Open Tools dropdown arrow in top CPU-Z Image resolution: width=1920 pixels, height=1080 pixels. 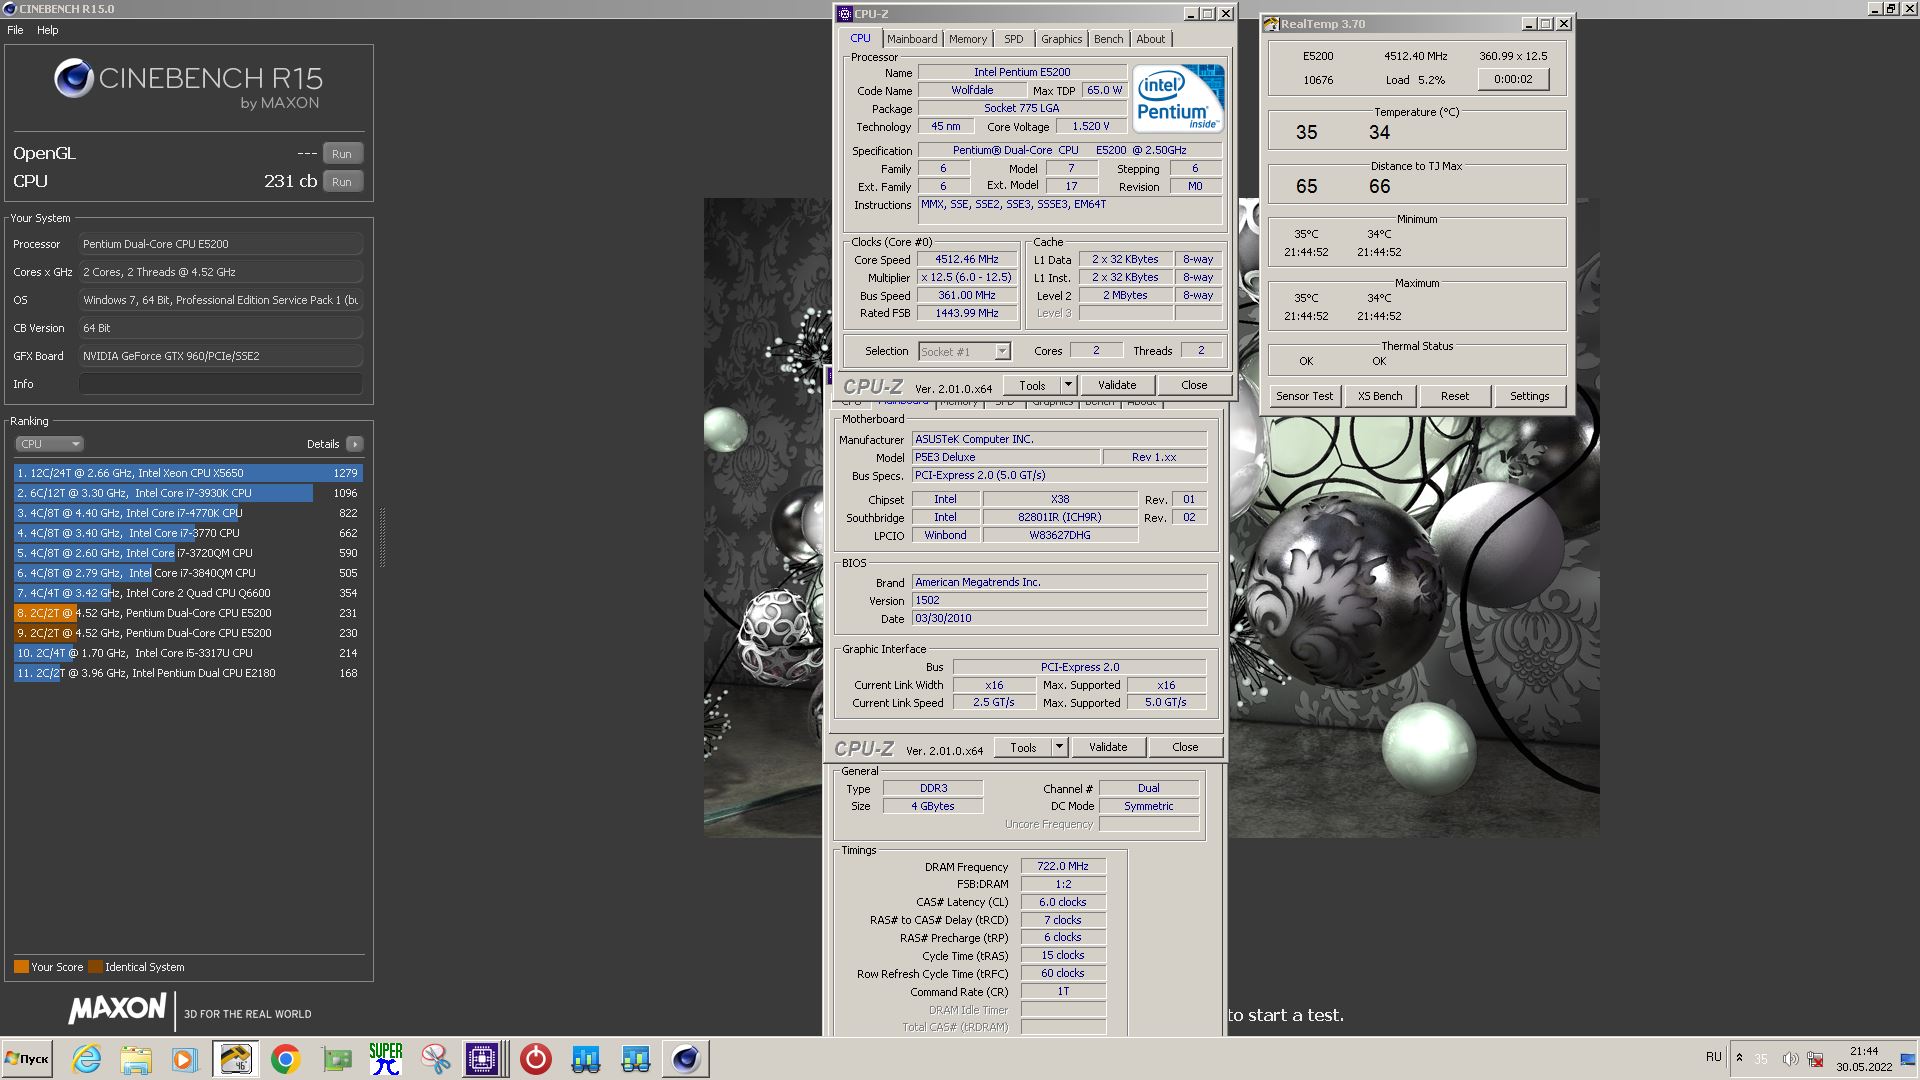coord(1068,385)
